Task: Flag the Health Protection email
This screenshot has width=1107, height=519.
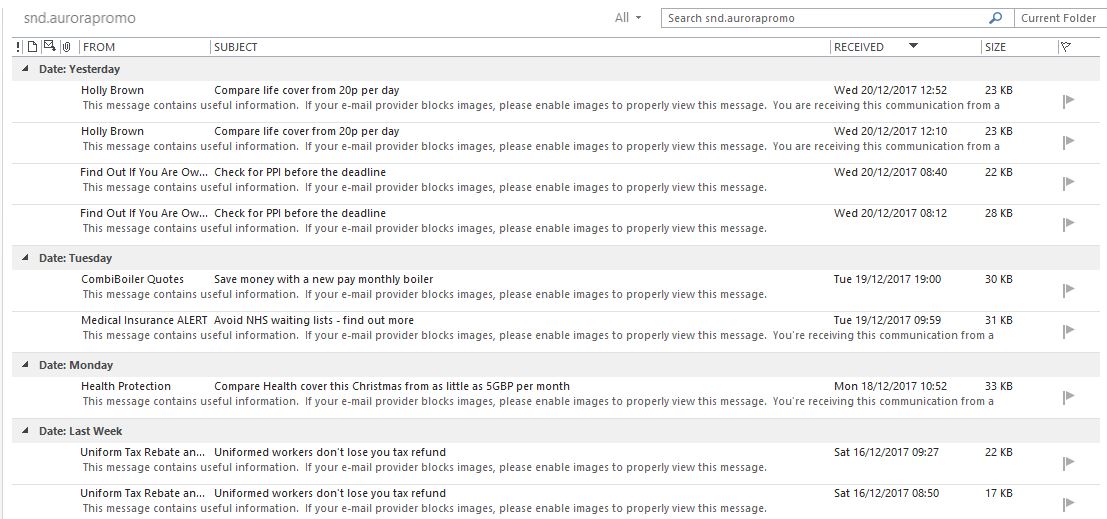Action: click(1068, 396)
